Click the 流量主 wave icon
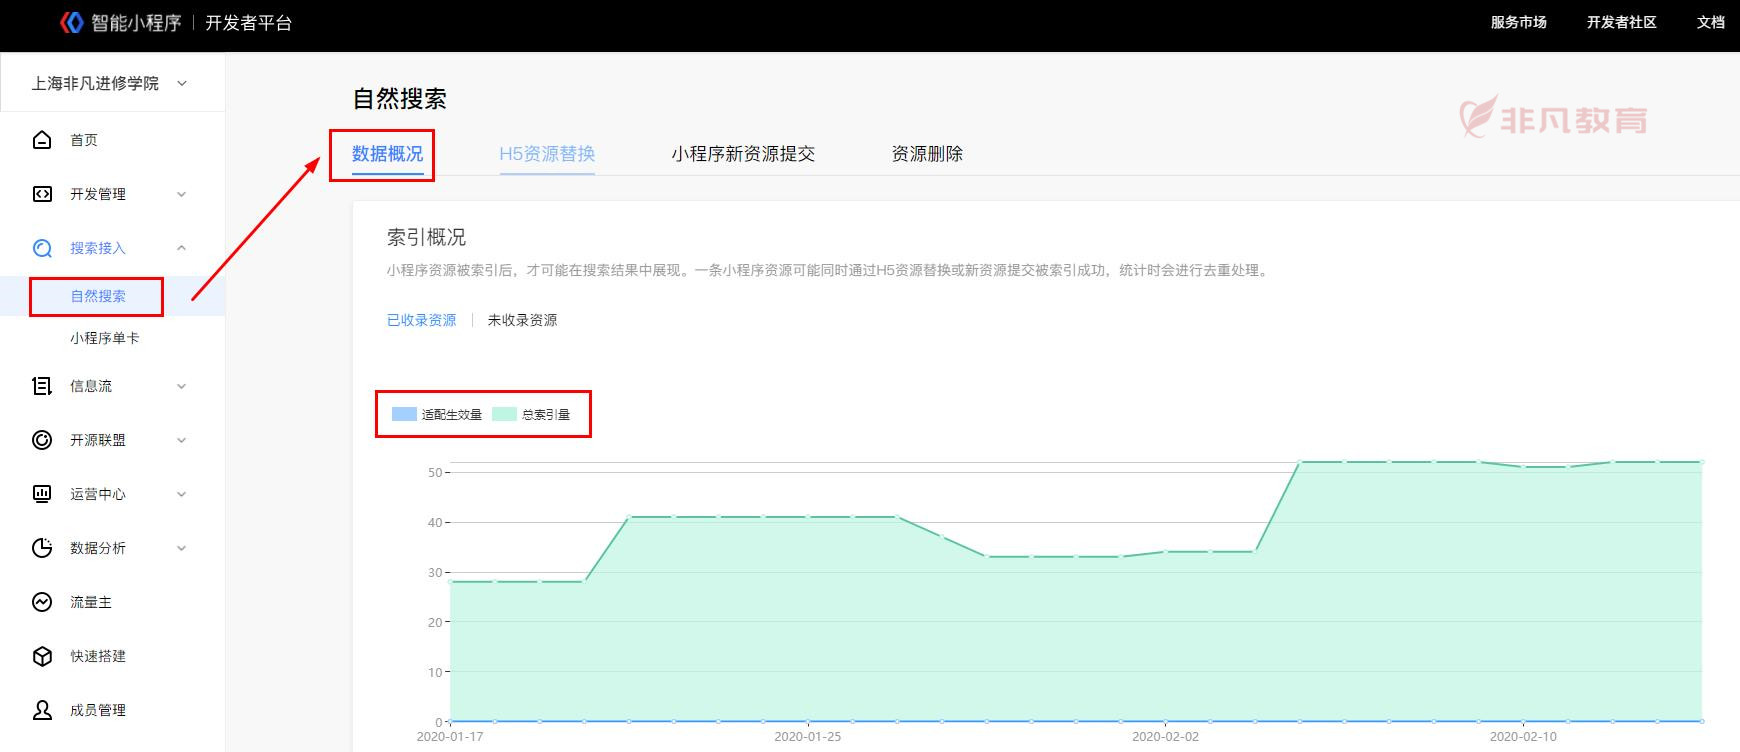Screen dimensions: 1740x752 (x=42, y=602)
